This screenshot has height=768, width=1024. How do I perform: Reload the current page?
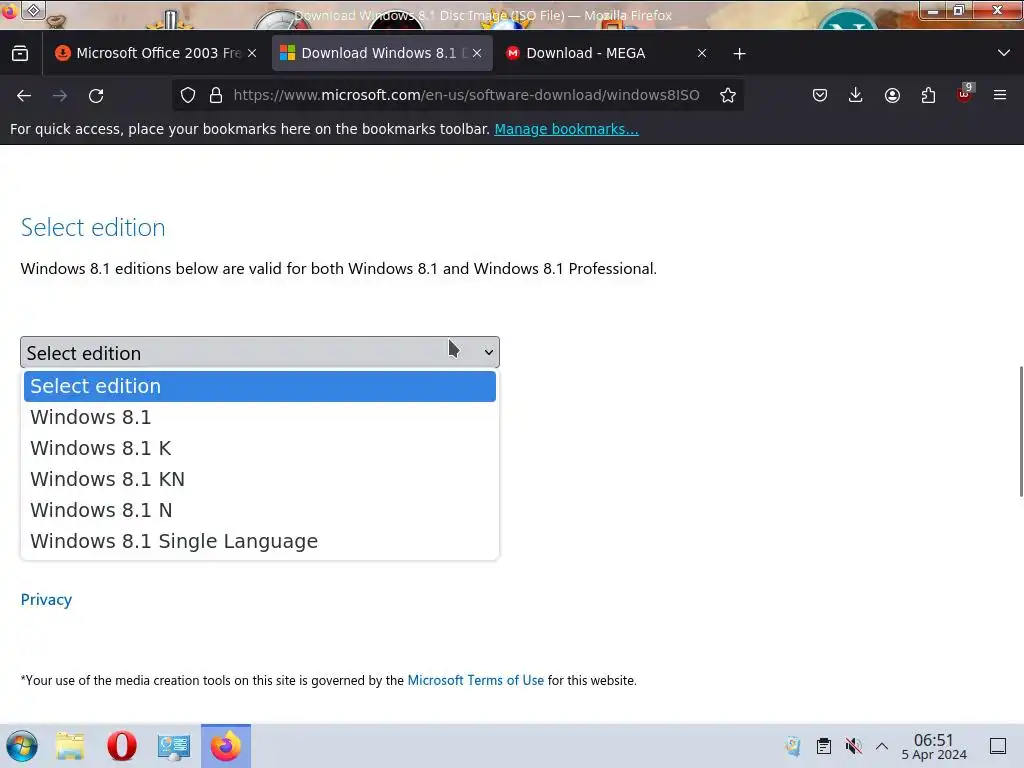click(x=96, y=95)
